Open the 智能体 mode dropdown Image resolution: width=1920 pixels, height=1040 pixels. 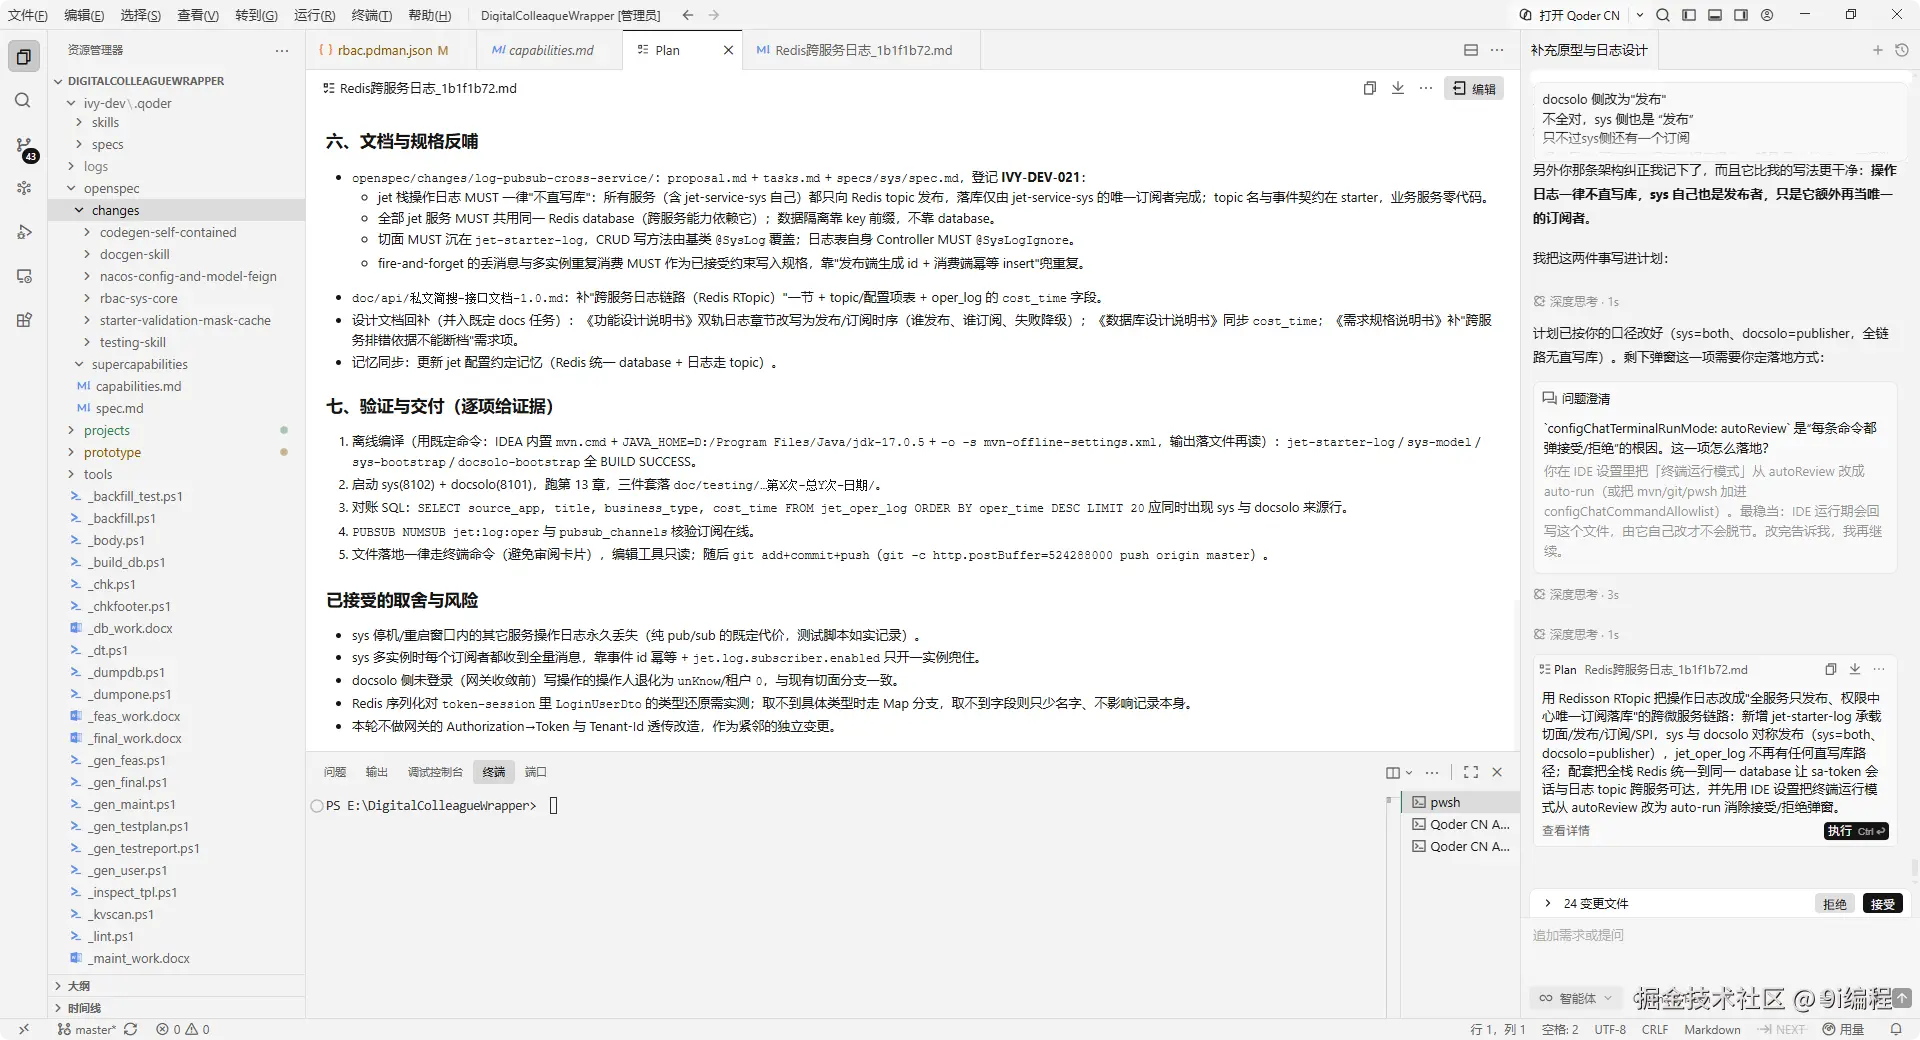(x=1576, y=998)
